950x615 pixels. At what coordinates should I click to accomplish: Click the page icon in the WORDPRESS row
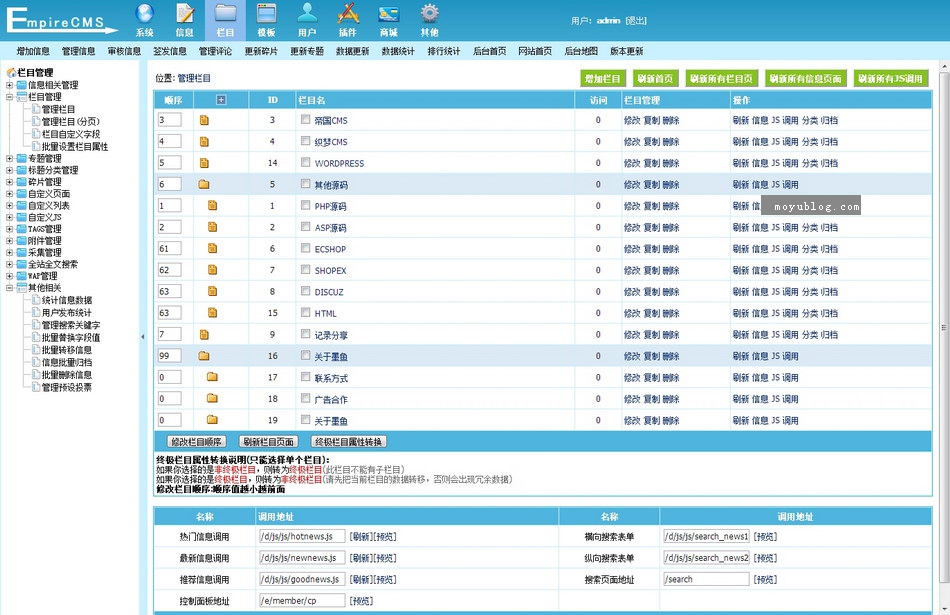click(x=204, y=163)
